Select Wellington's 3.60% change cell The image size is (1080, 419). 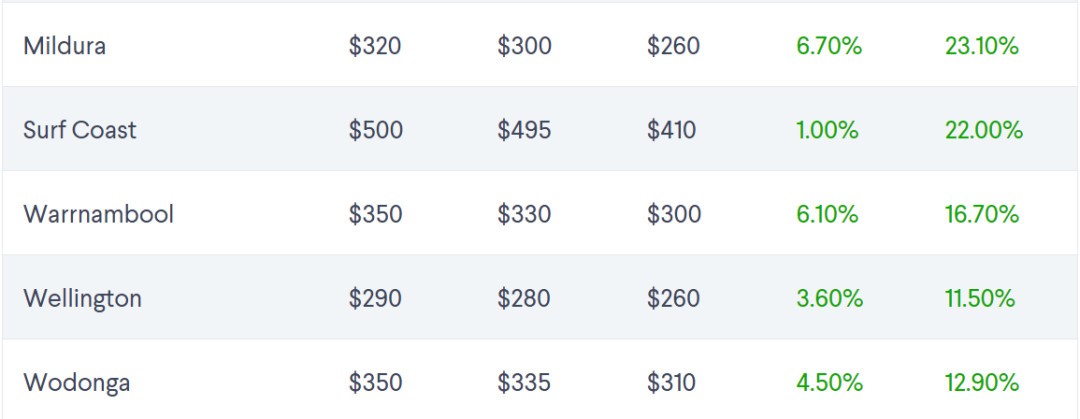(x=829, y=298)
